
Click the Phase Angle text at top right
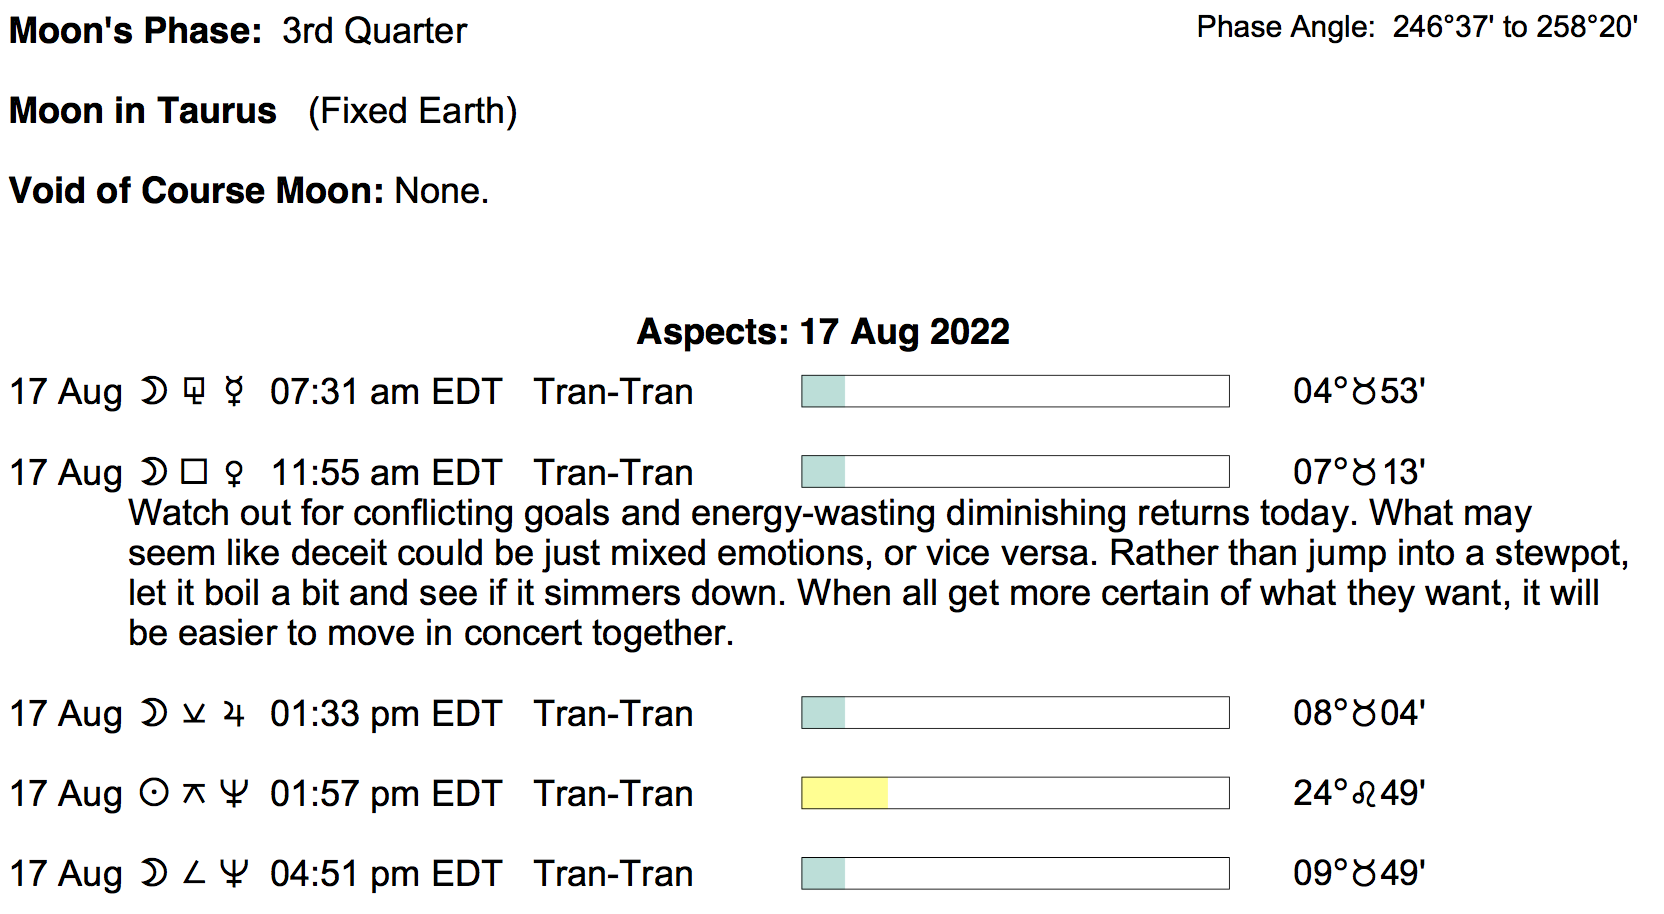[x=1416, y=27]
